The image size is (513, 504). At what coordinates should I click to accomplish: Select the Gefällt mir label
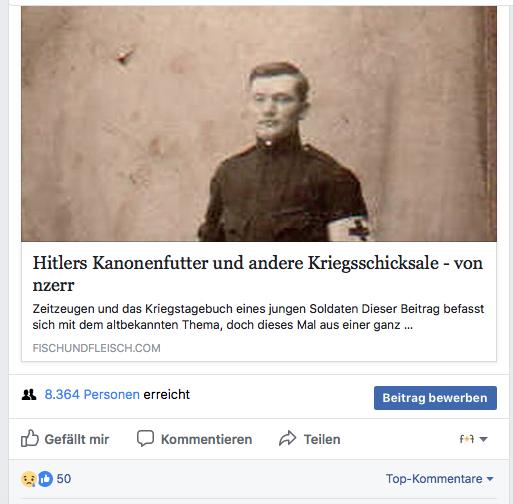77,439
